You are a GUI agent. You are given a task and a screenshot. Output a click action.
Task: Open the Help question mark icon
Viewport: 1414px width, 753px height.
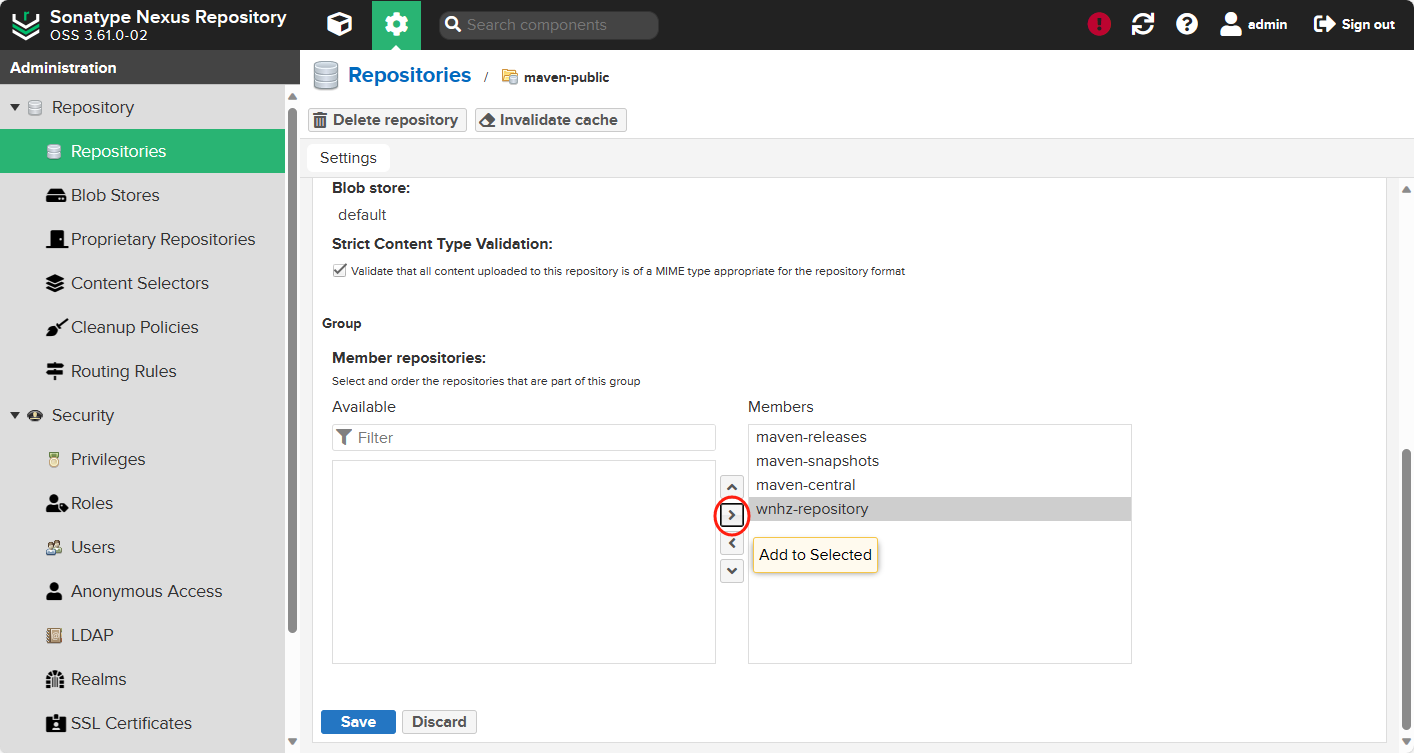1187,25
